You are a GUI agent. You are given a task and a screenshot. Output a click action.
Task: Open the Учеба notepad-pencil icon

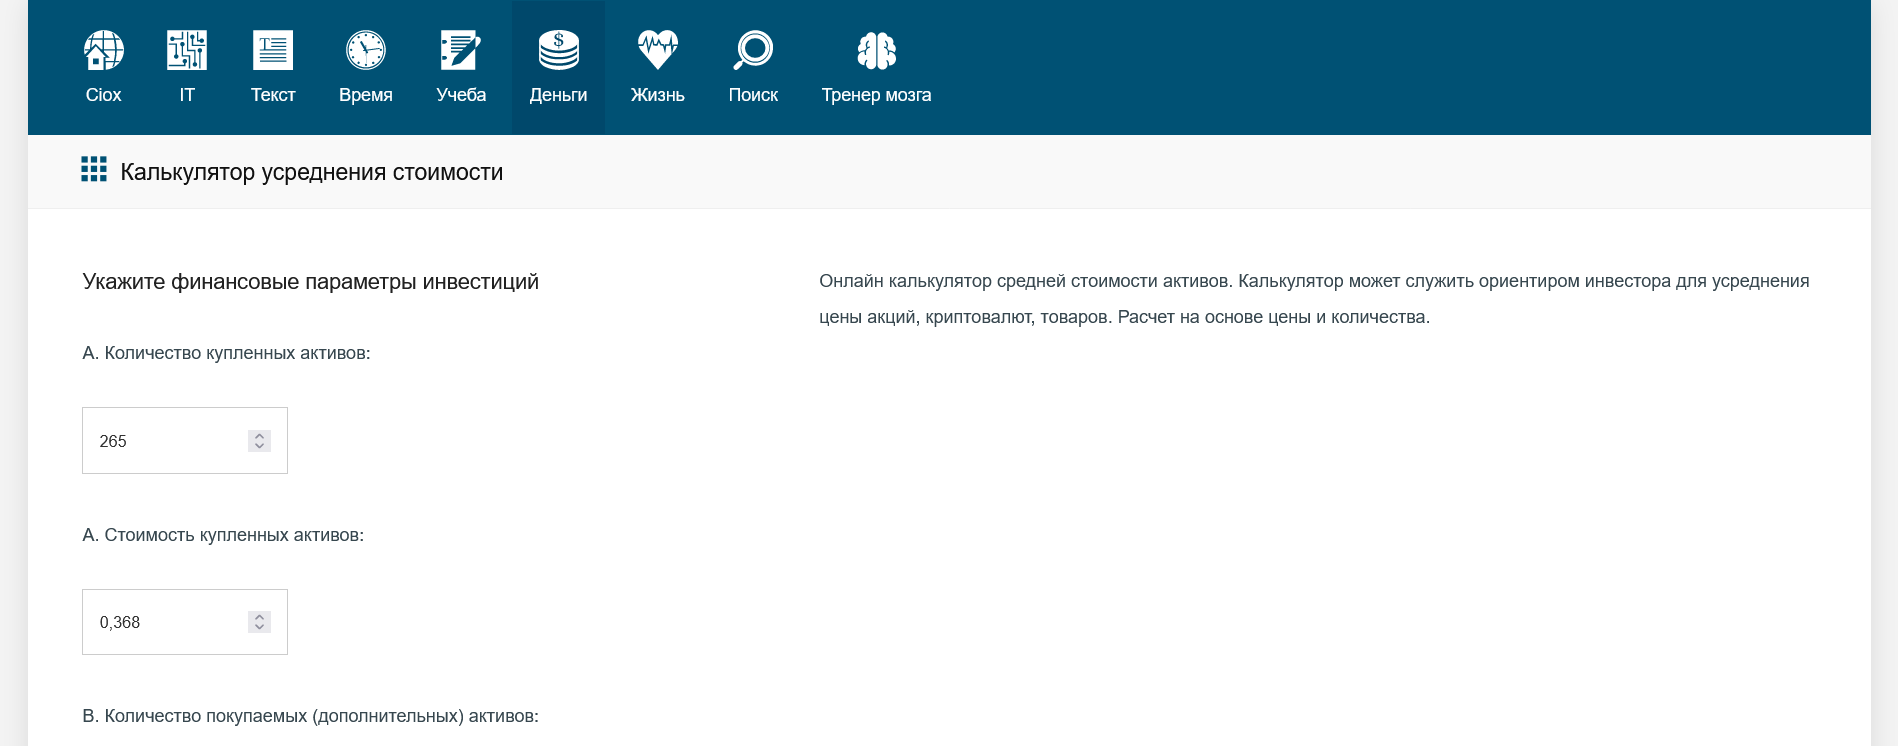(x=461, y=50)
